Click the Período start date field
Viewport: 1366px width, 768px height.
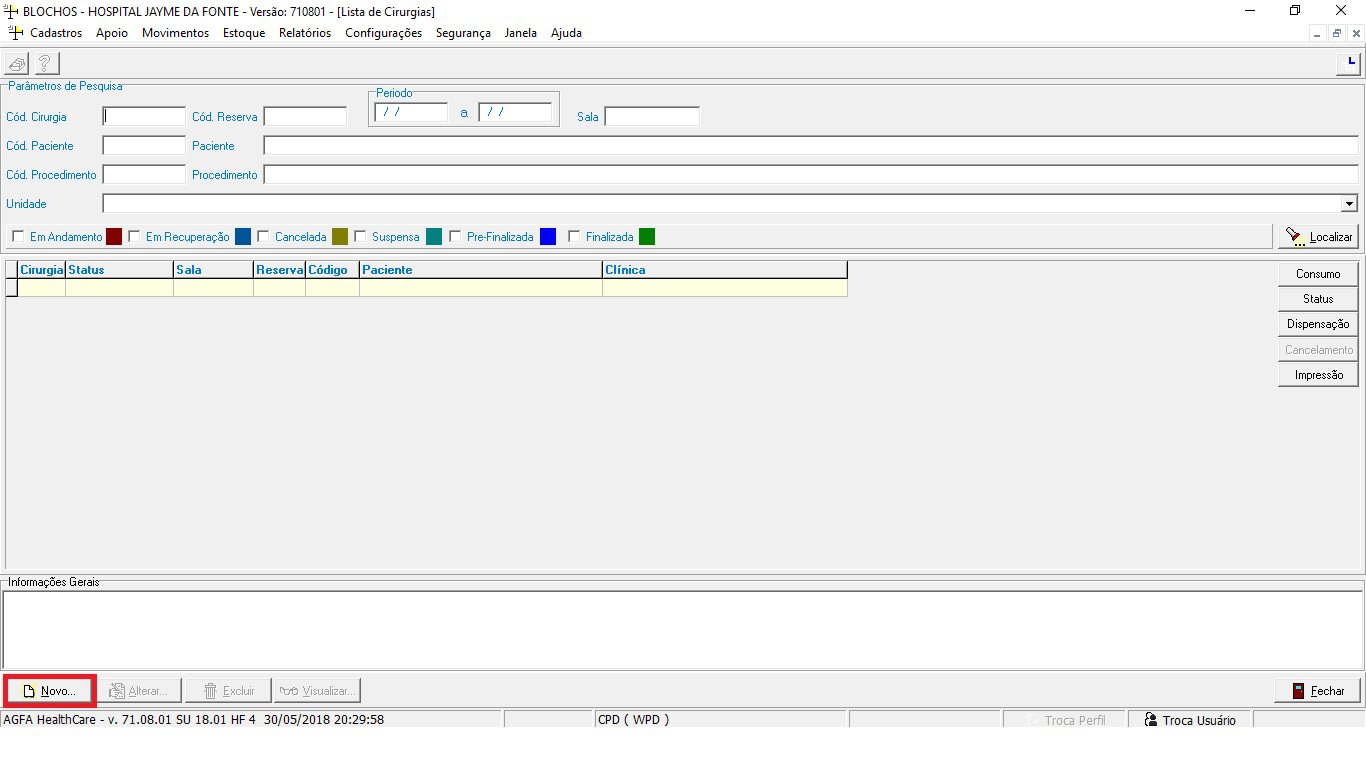411,112
